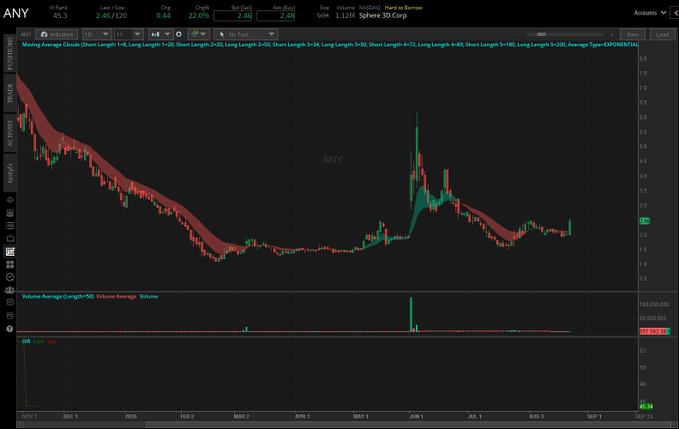
Task: Click the Hard to Borrow label
Action: click(x=403, y=7)
